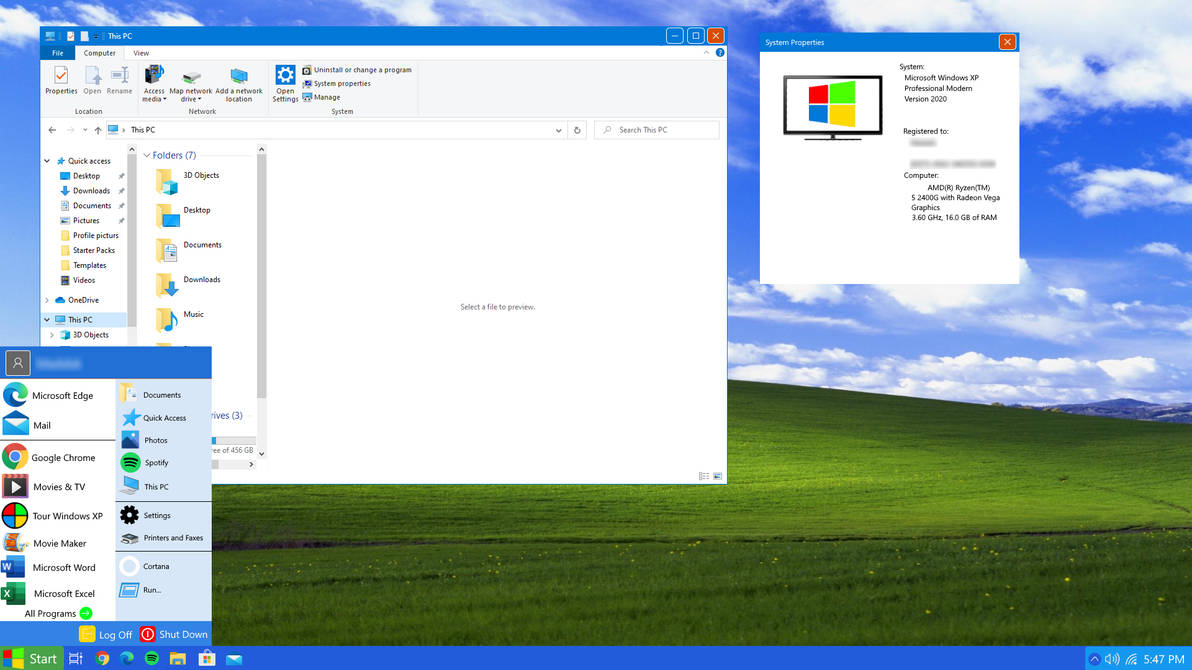Open Mail from the Start menu
Screen dimensions: 1192x670
coord(27,425)
